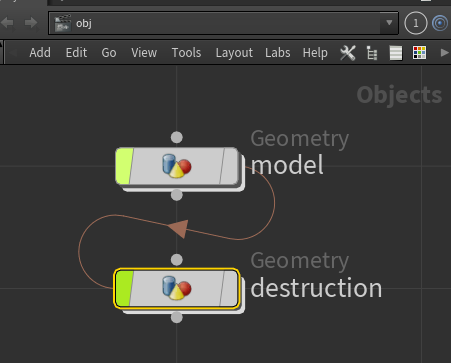Expand the obj path dropdown arrow
This screenshot has height=363, width=451.
point(389,23)
